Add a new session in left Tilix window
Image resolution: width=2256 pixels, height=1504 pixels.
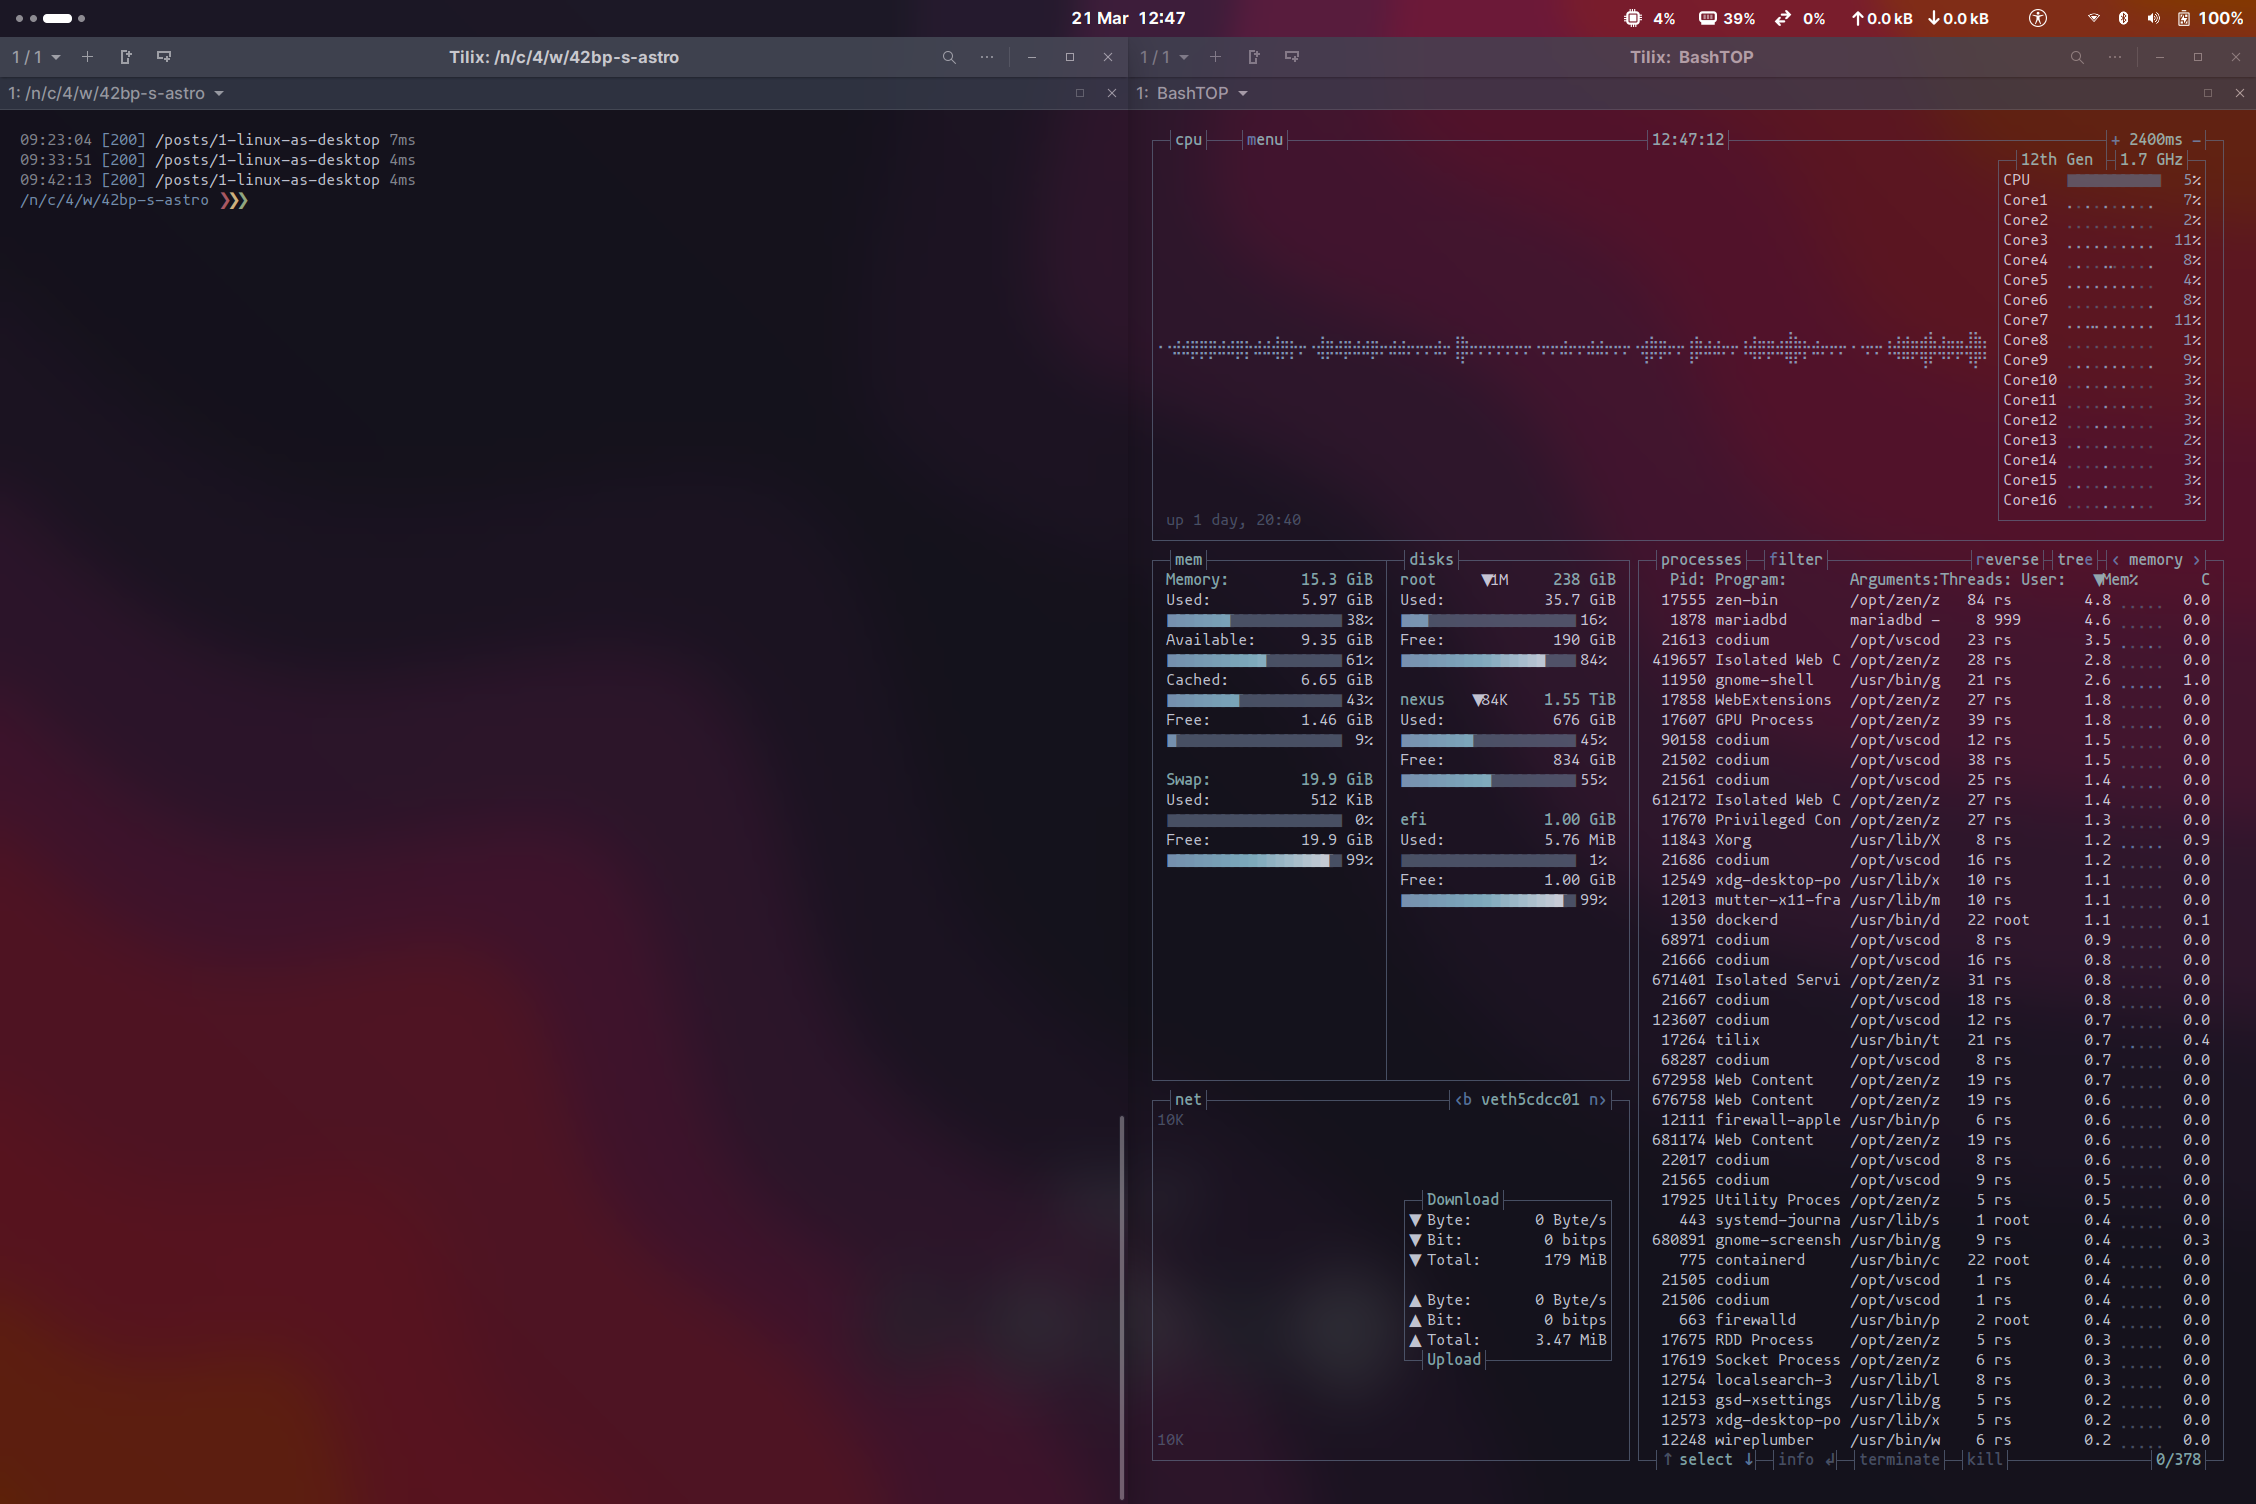pos(87,57)
